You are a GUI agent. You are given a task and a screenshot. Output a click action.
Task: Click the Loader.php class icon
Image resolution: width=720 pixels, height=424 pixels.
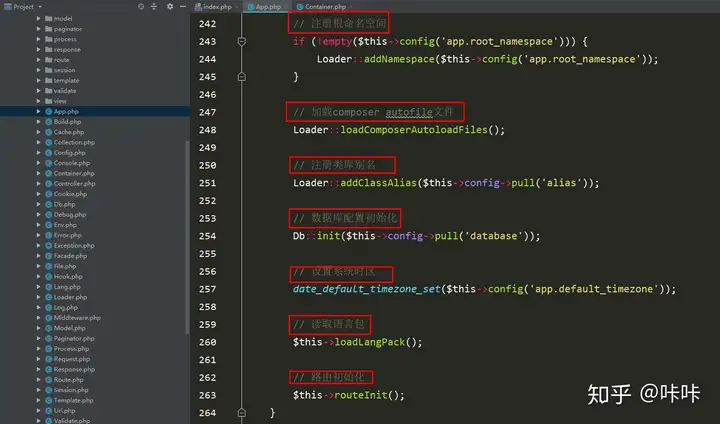pyautogui.click(x=49, y=297)
